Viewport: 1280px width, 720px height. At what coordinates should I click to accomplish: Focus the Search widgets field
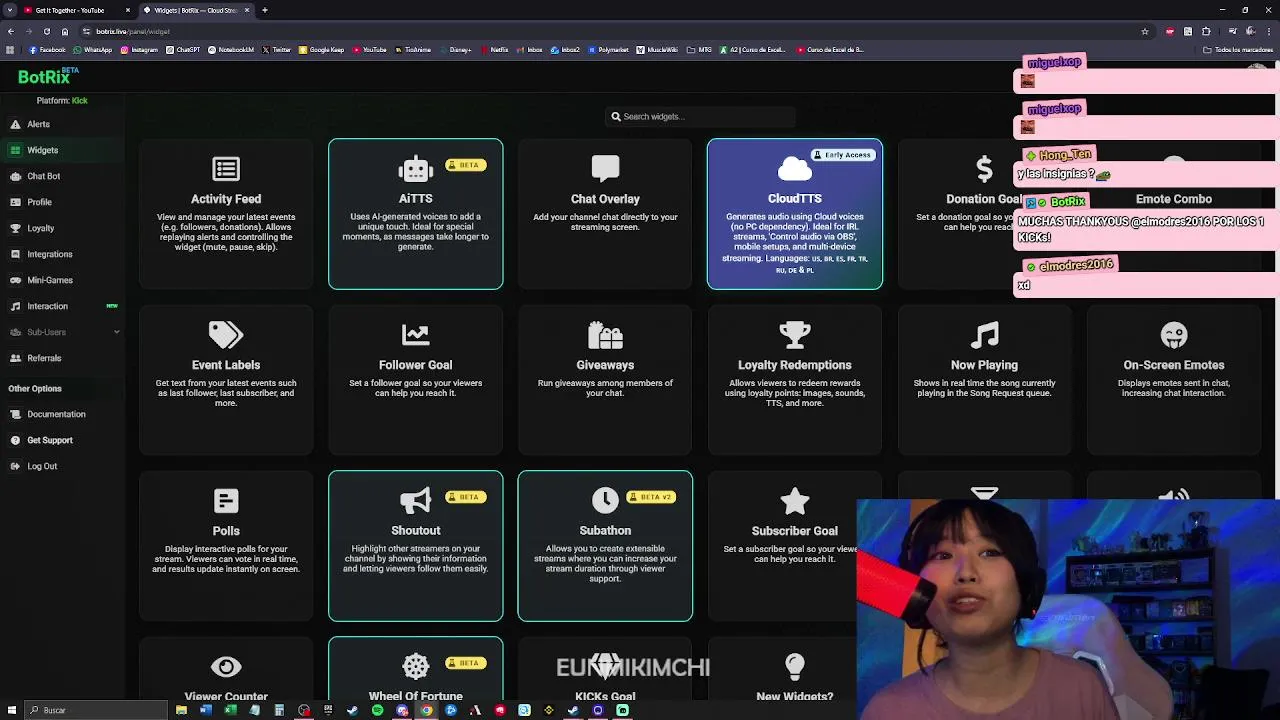coord(700,116)
